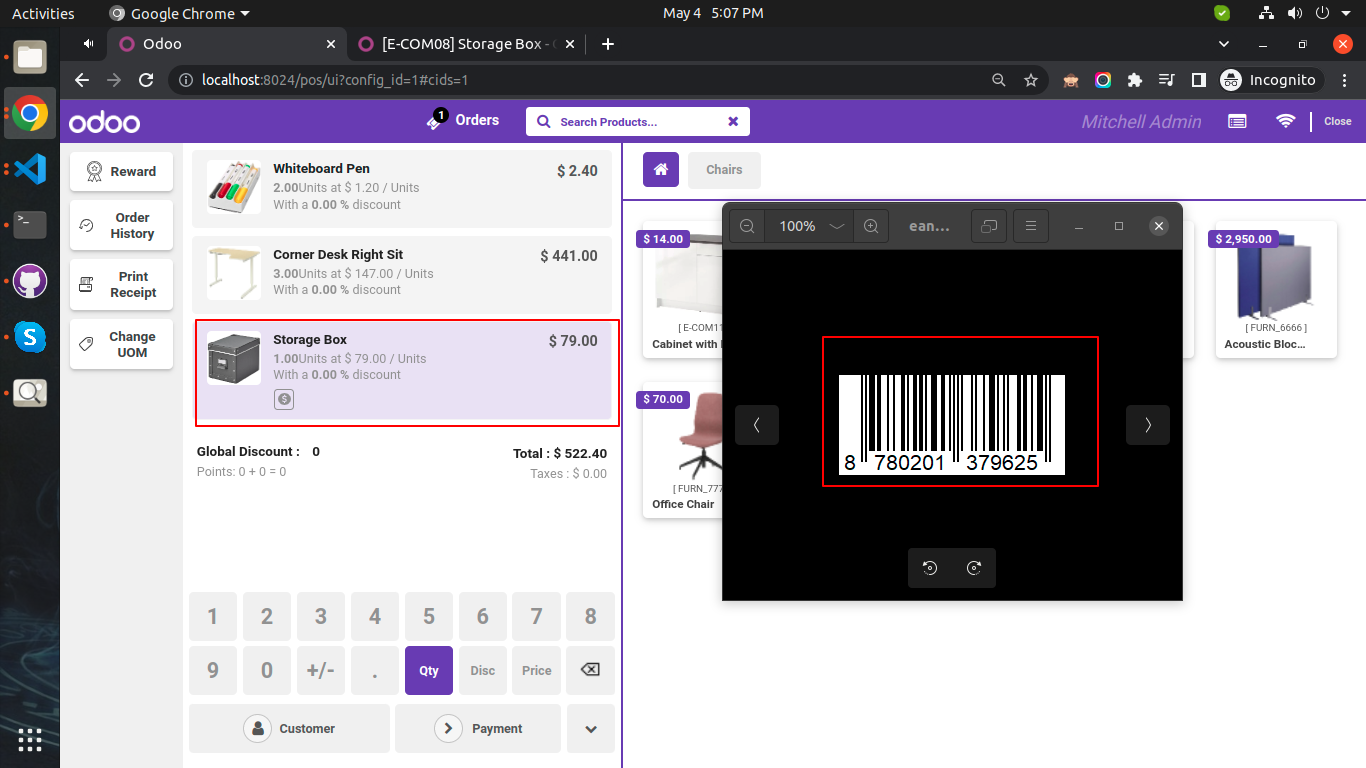Switch numpad to Qty mode
This screenshot has width=1366, height=768.
click(x=429, y=670)
